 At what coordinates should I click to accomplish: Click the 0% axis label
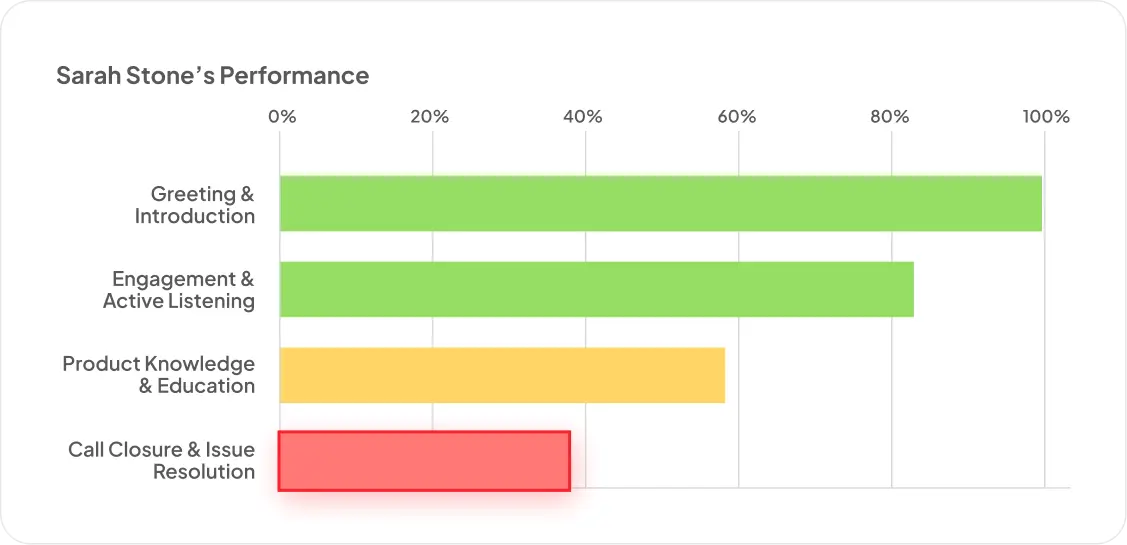point(282,116)
